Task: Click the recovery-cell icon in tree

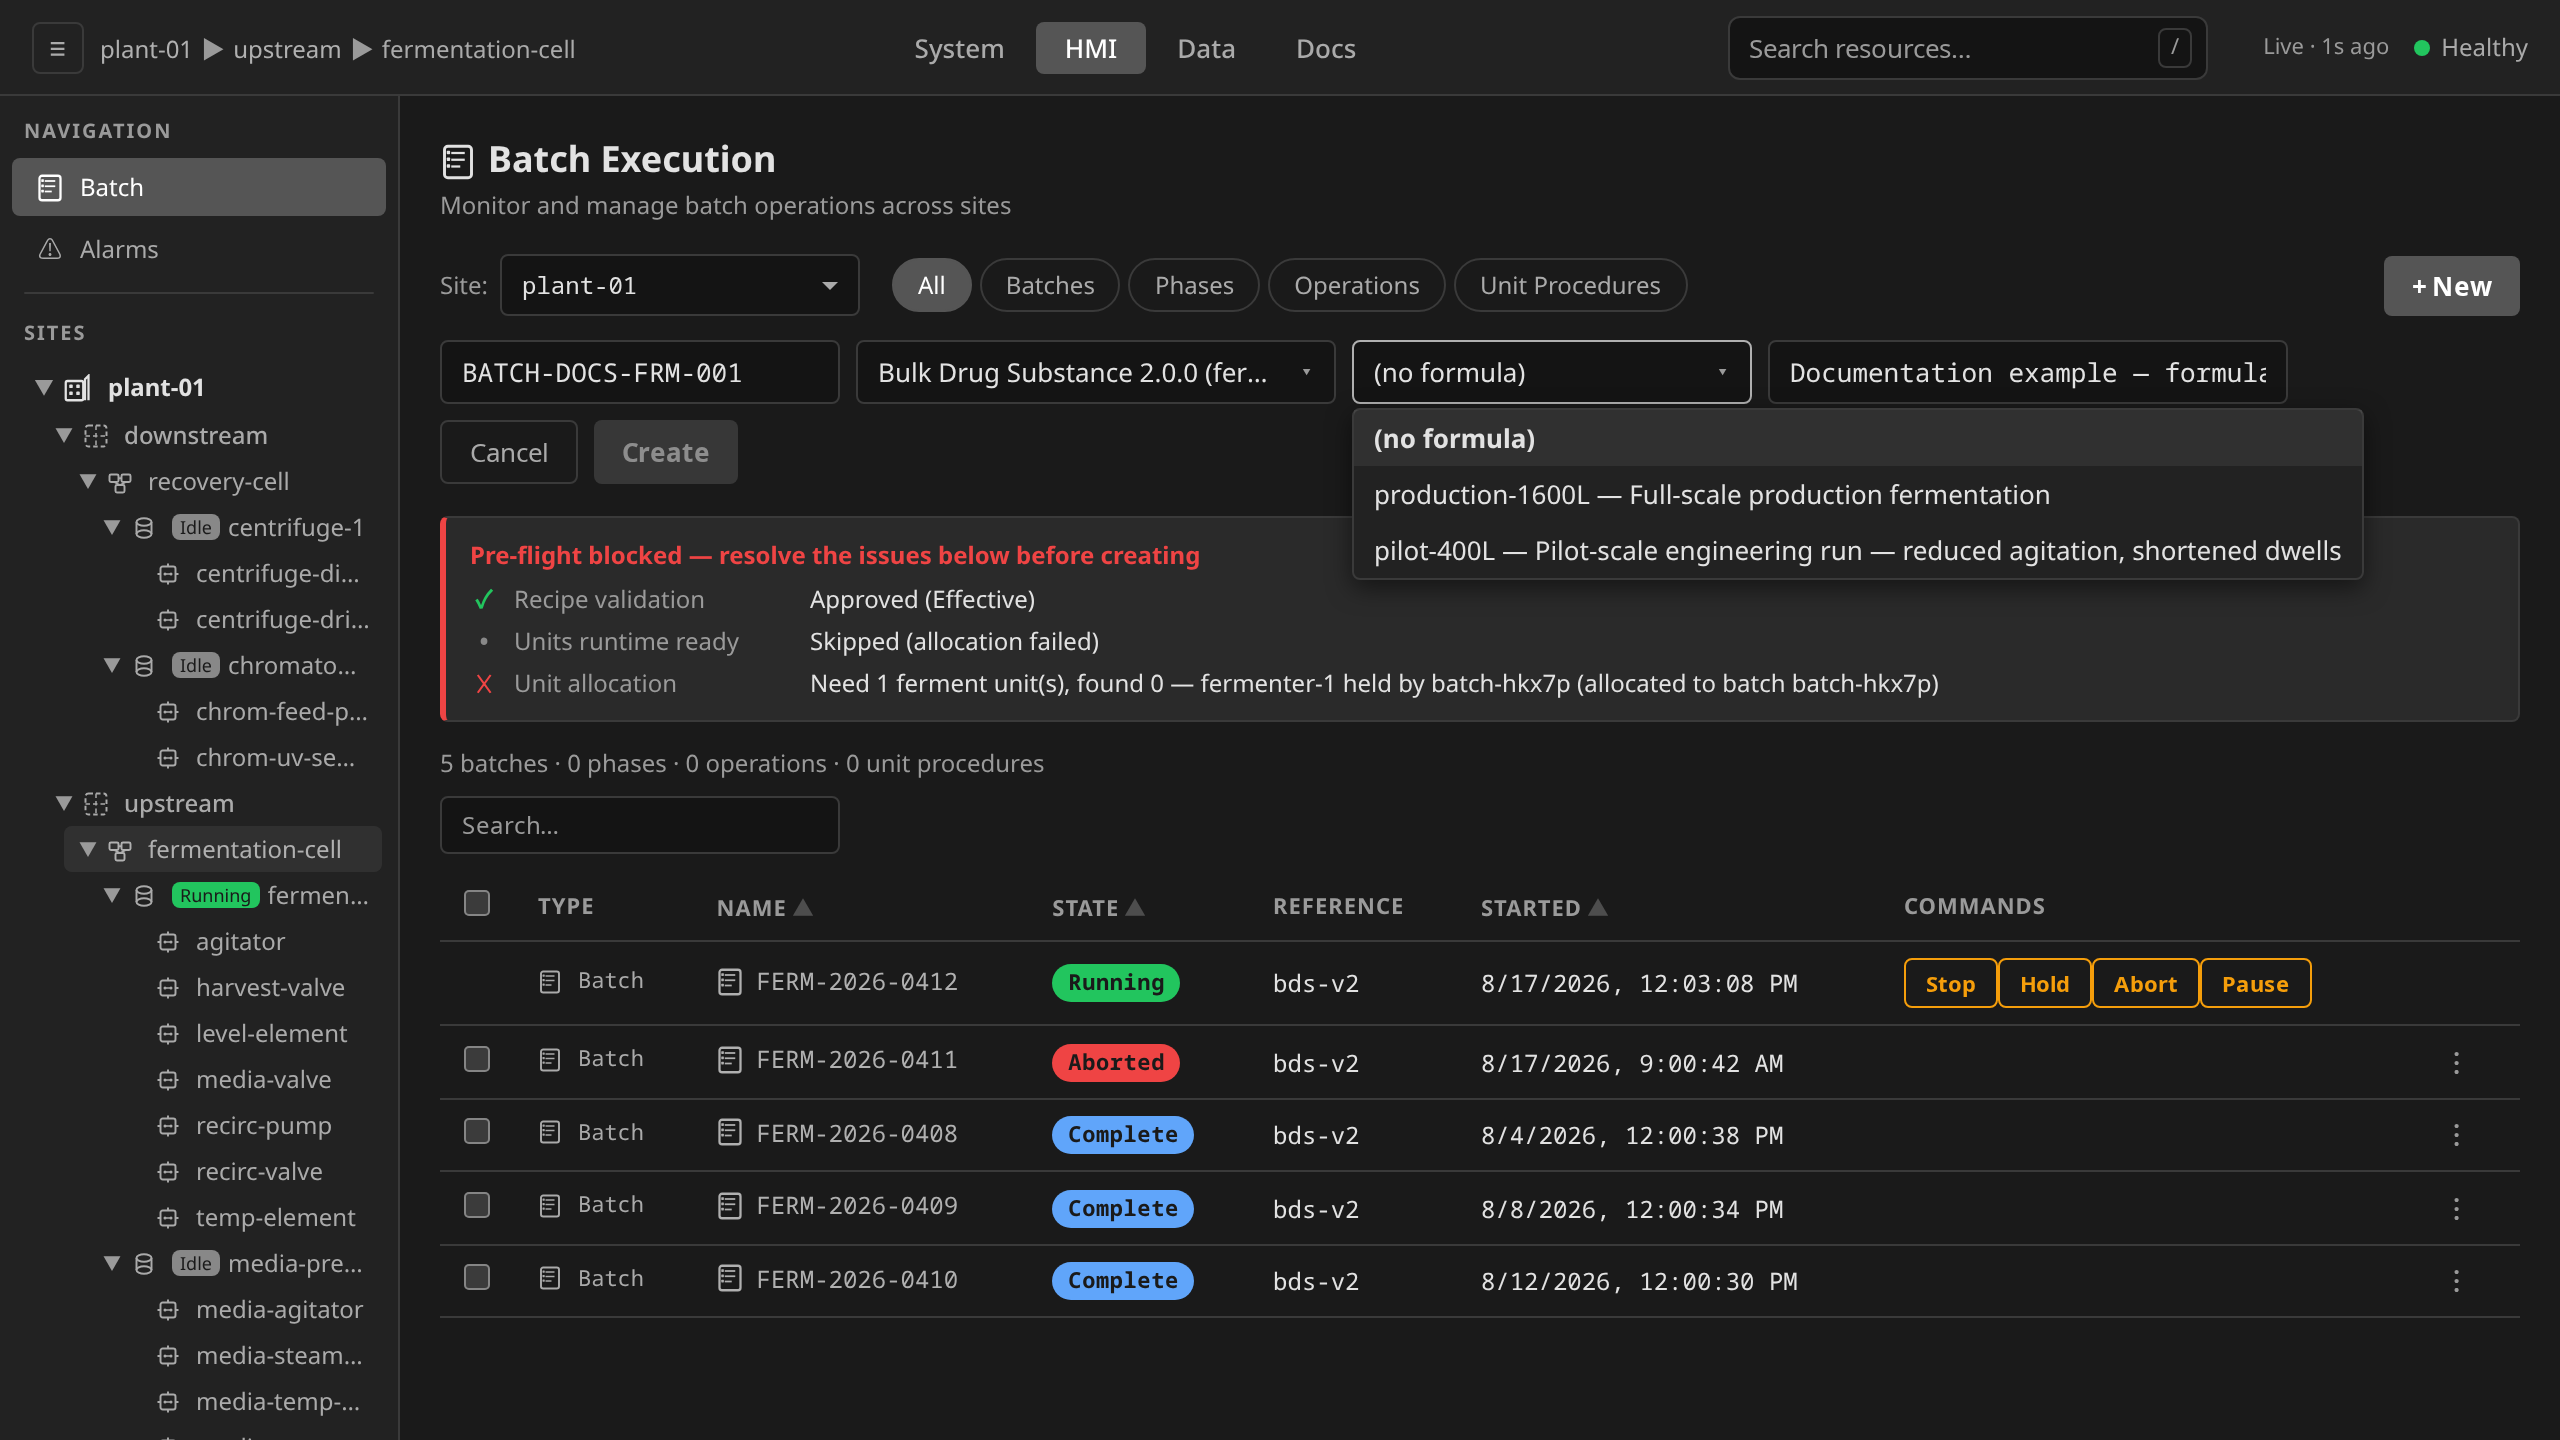Action: coord(120,482)
